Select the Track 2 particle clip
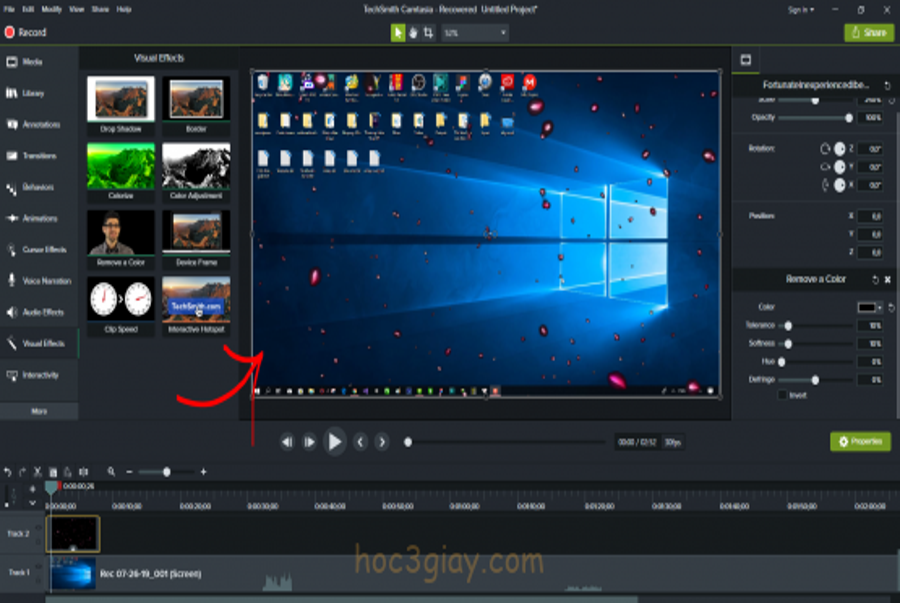 (73, 534)
